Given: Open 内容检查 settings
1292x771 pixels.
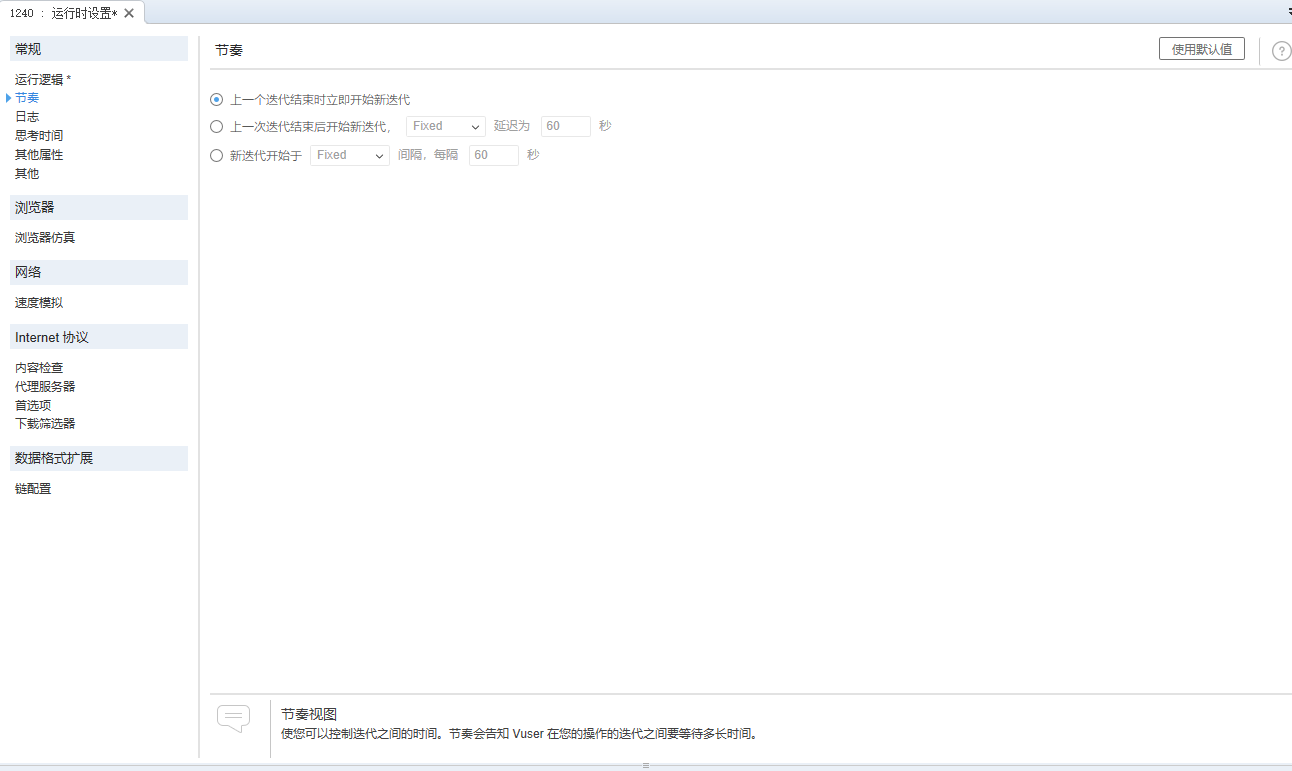Looking at the screenshot, I should (39, 368).
